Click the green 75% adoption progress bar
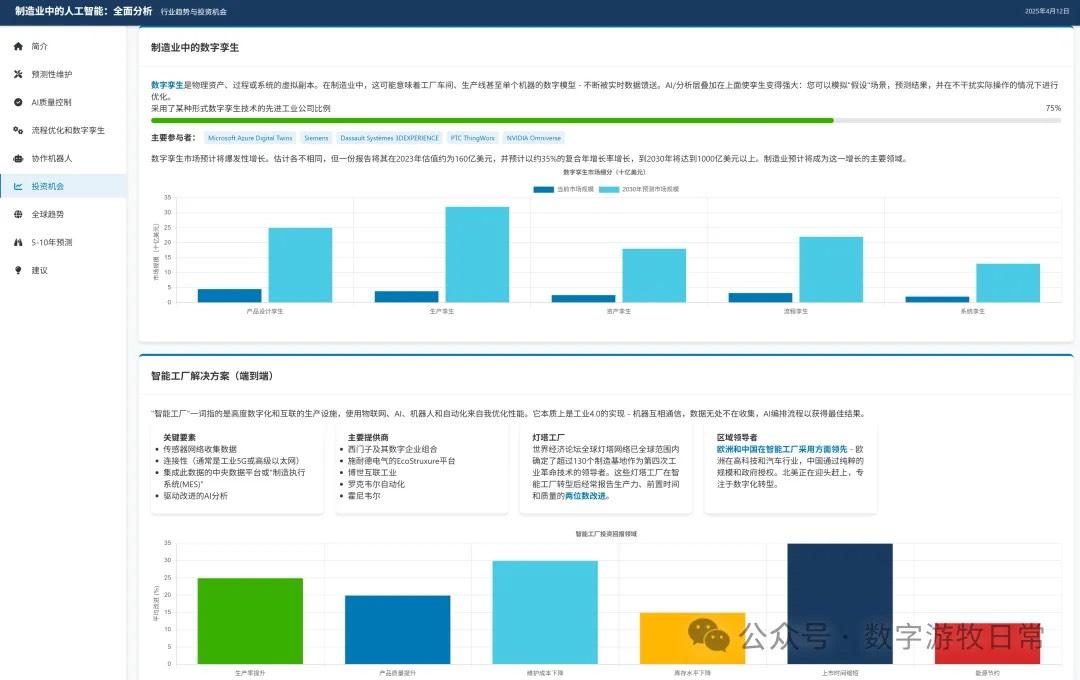The height and width of the screenshot is (680, 1080). point(491,120)
